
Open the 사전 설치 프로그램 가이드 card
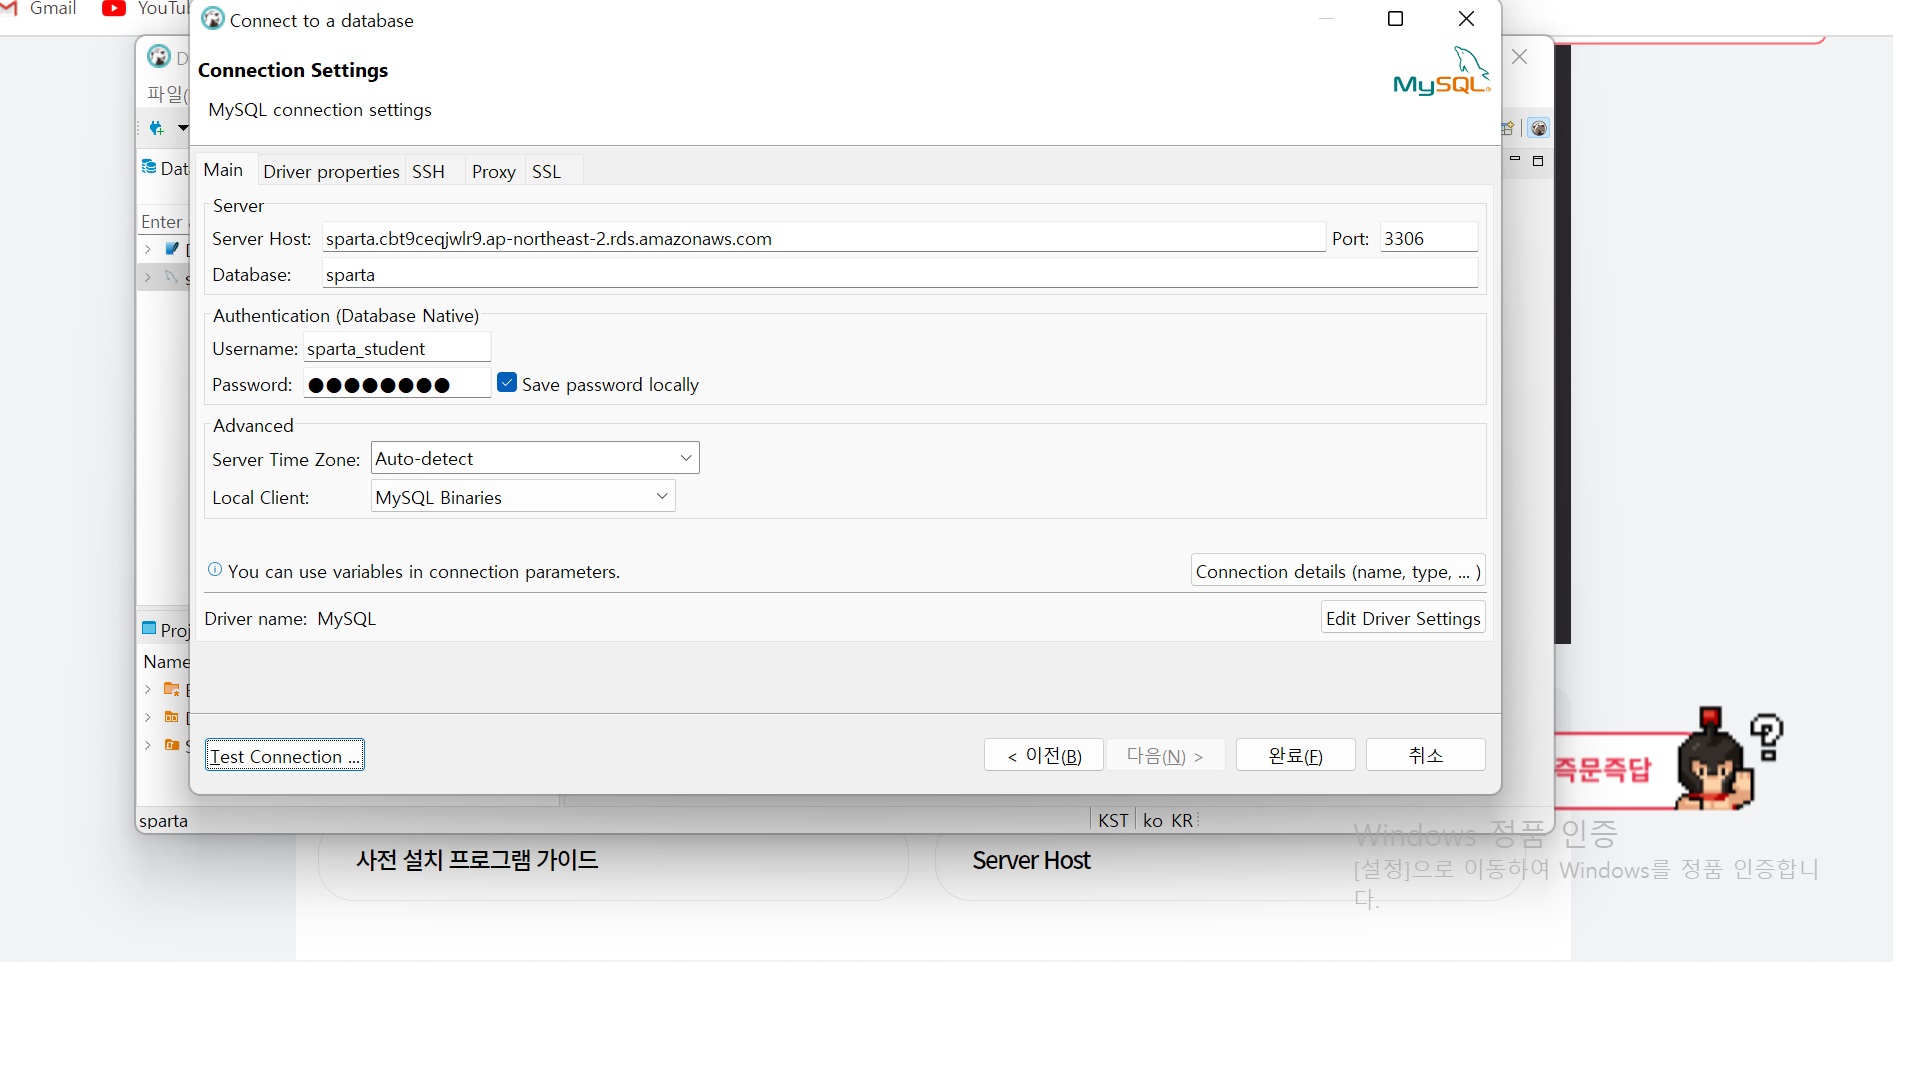tap(613, 861)
